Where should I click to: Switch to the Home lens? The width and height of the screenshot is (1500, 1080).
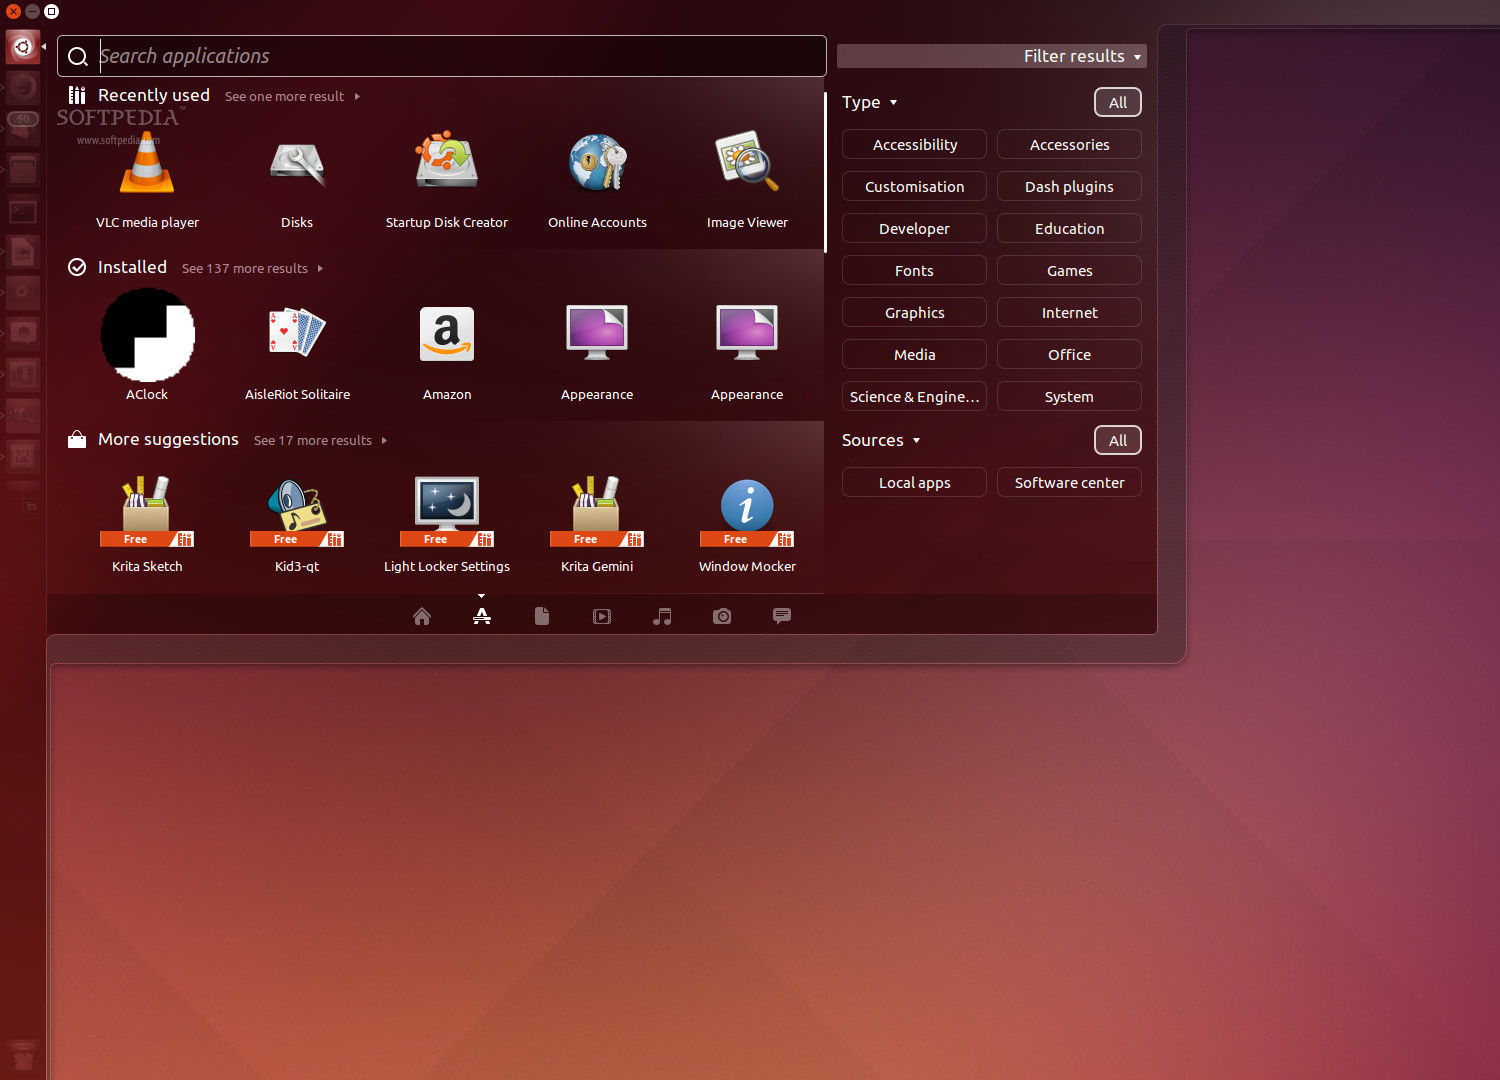coord(422,616)
